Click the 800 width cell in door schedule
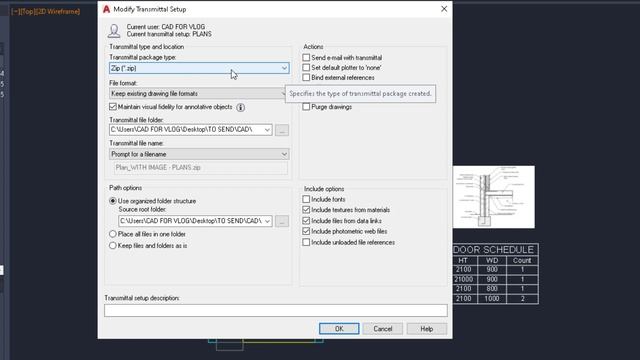This screenshot has width=640, height=360. pos(492,289)
